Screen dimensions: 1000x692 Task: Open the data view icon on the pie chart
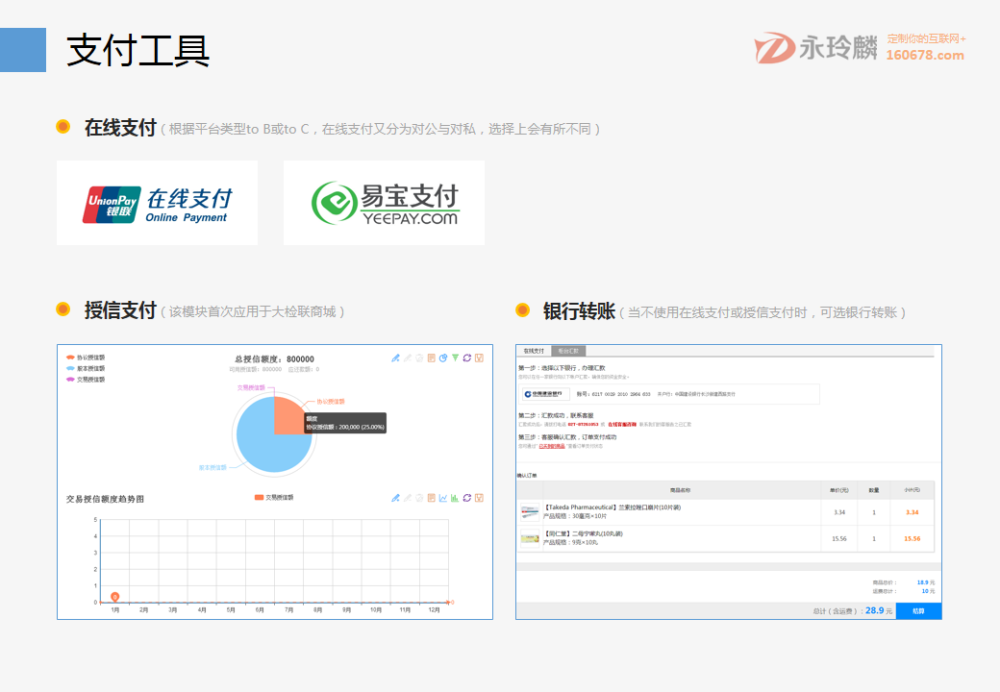point(431,358)
